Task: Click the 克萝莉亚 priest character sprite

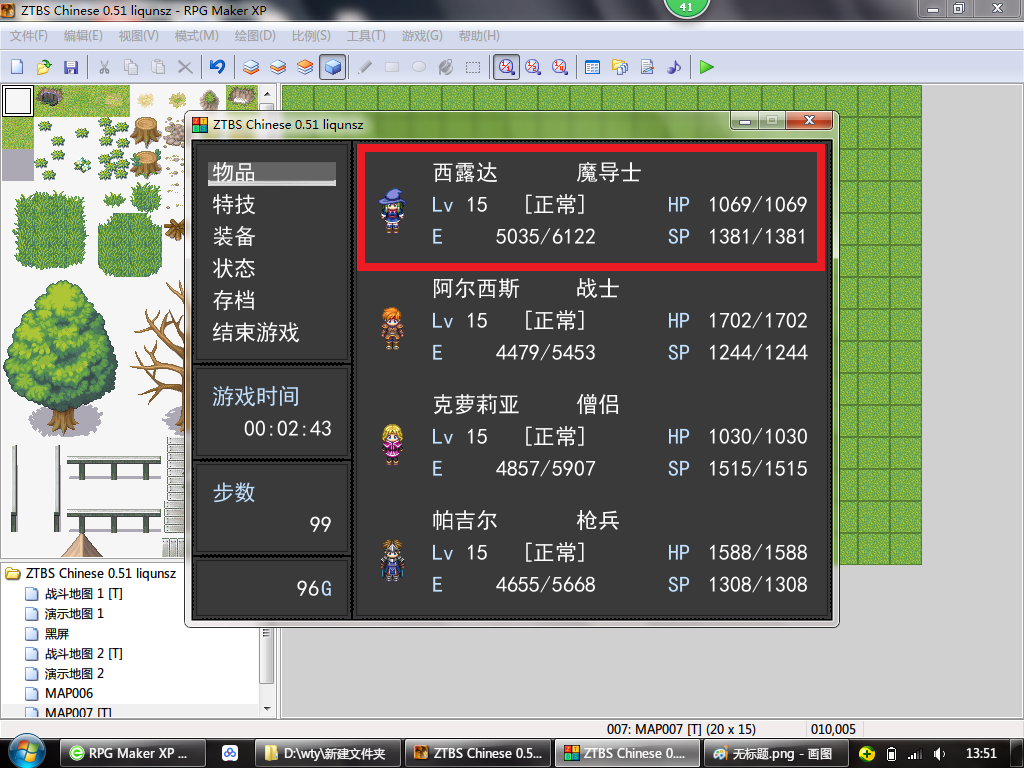Action: point(392,444)
